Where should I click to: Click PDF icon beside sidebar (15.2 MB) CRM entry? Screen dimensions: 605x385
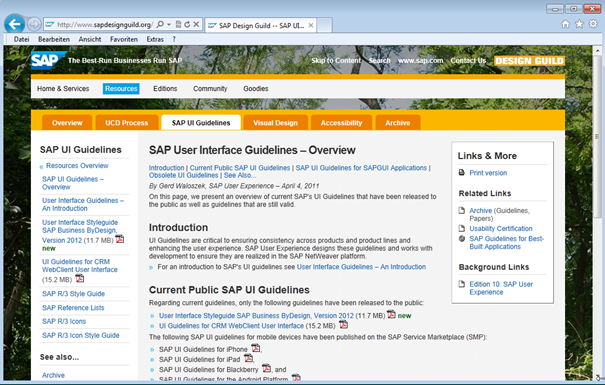[79, 278]
